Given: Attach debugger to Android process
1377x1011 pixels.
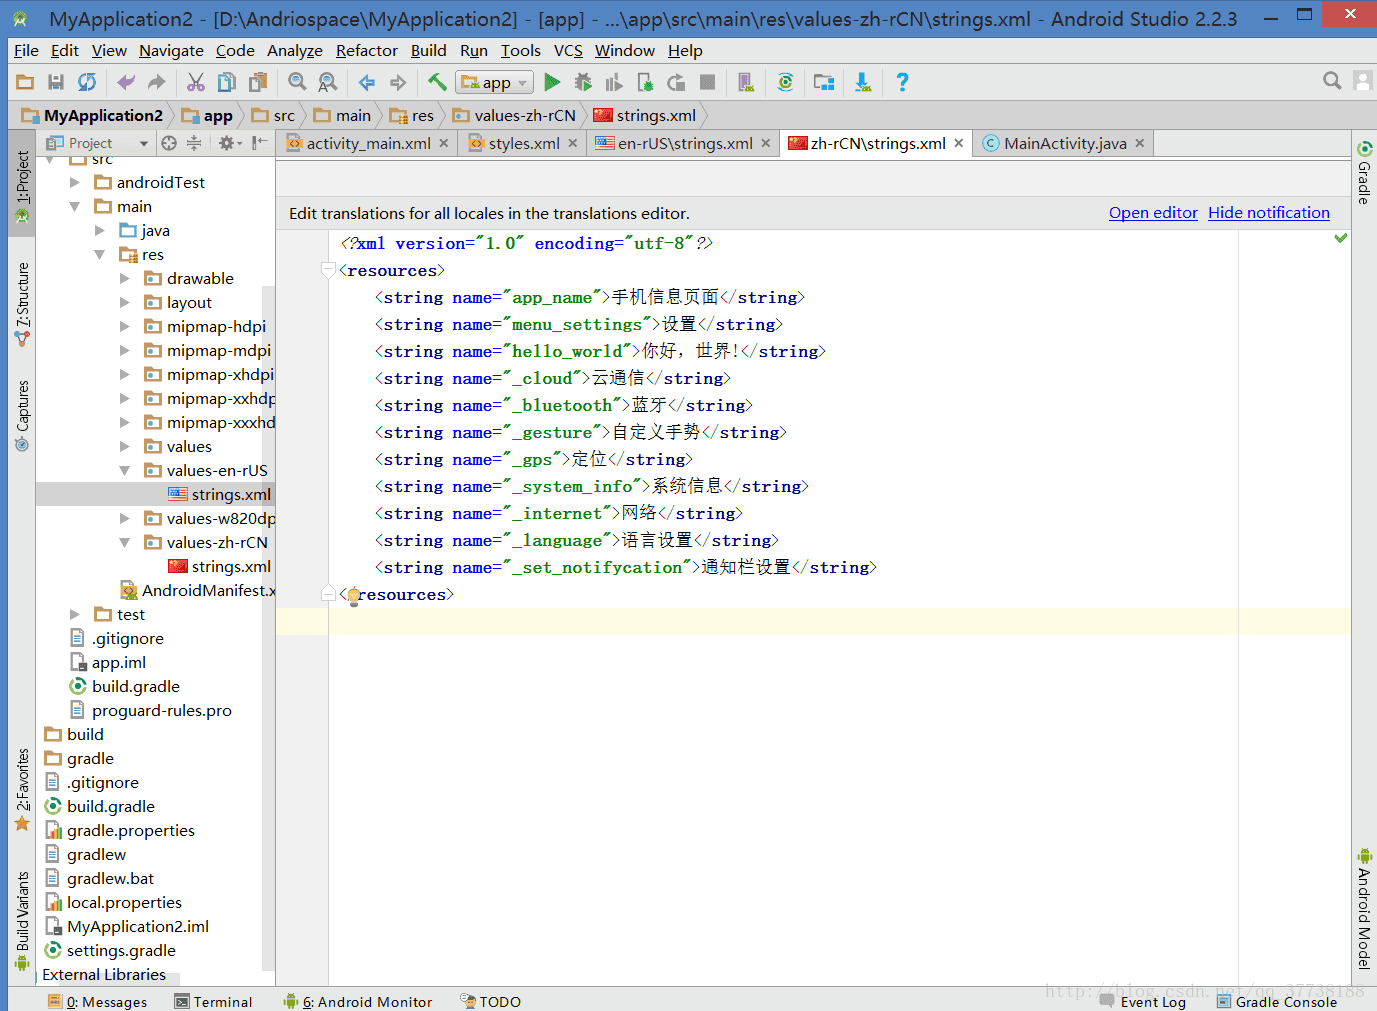Looking at the screenshot, I should (645, 82).
